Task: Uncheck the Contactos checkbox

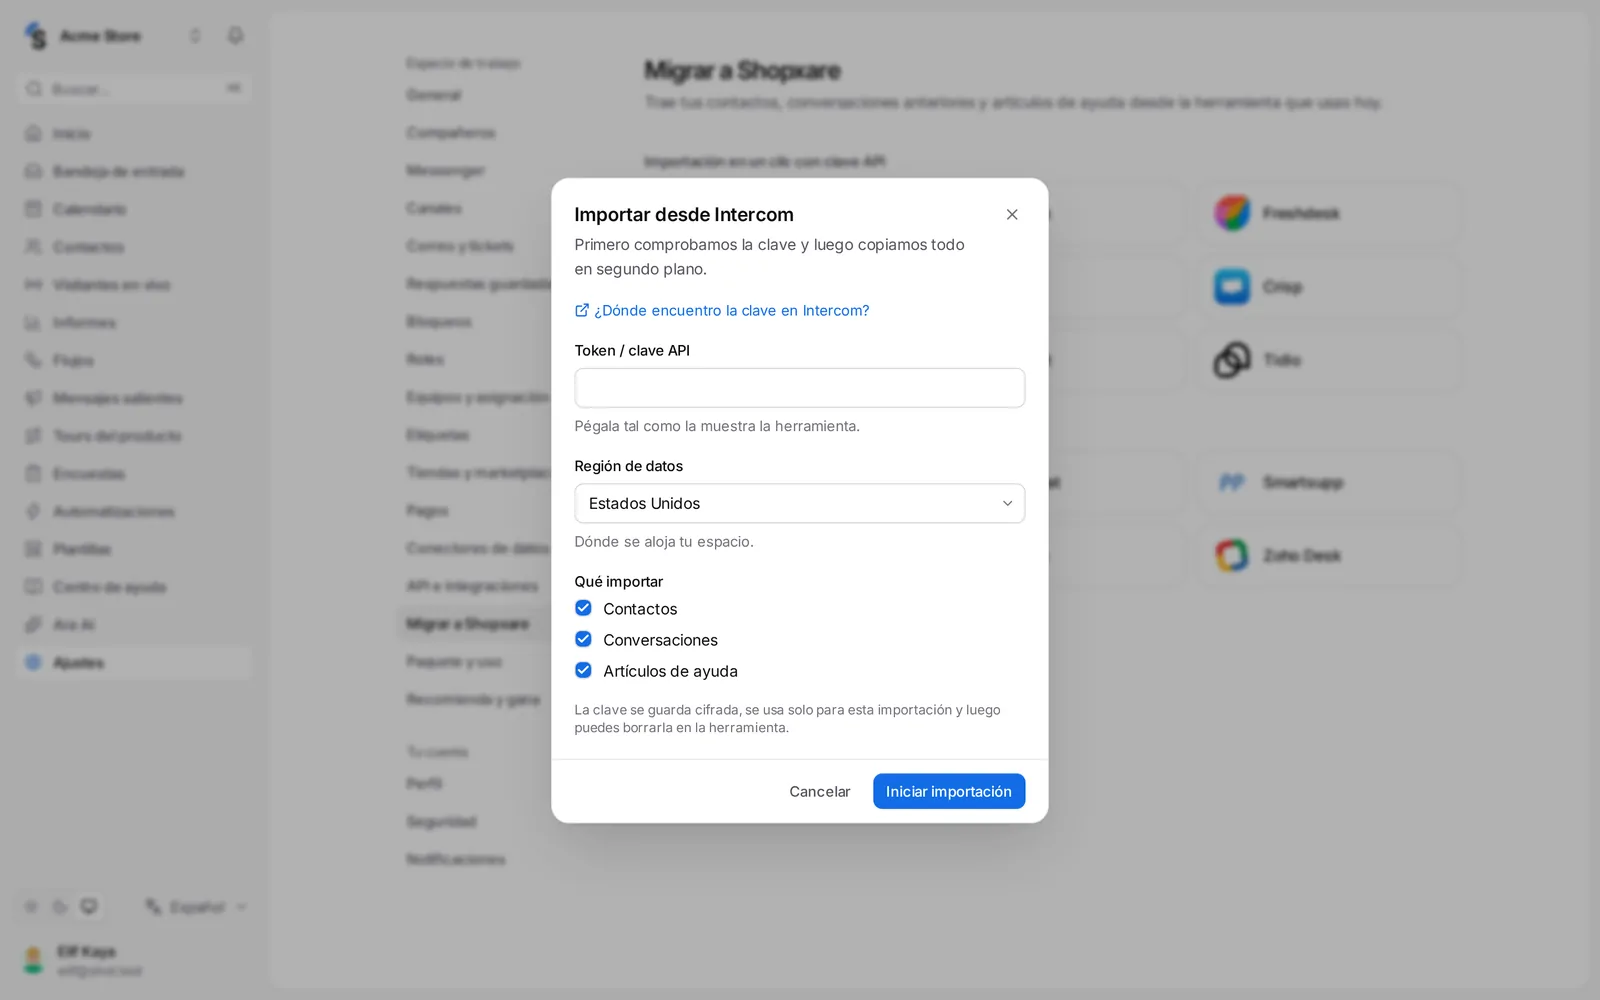Action: (x=584, y=608)
